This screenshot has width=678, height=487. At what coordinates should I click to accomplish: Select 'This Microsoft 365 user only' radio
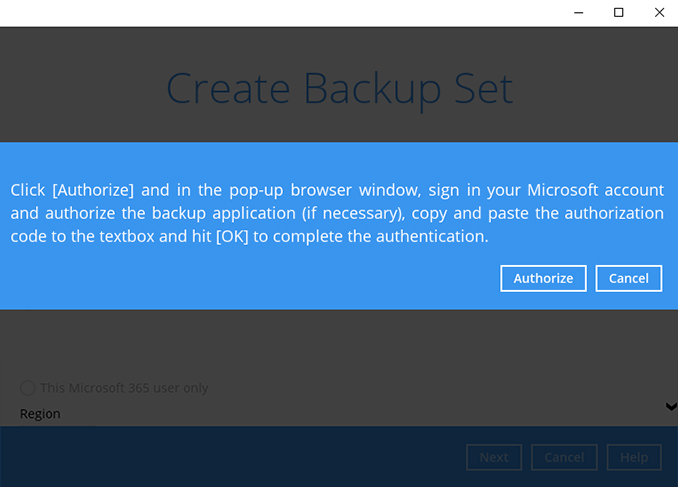tap(28, 388)
